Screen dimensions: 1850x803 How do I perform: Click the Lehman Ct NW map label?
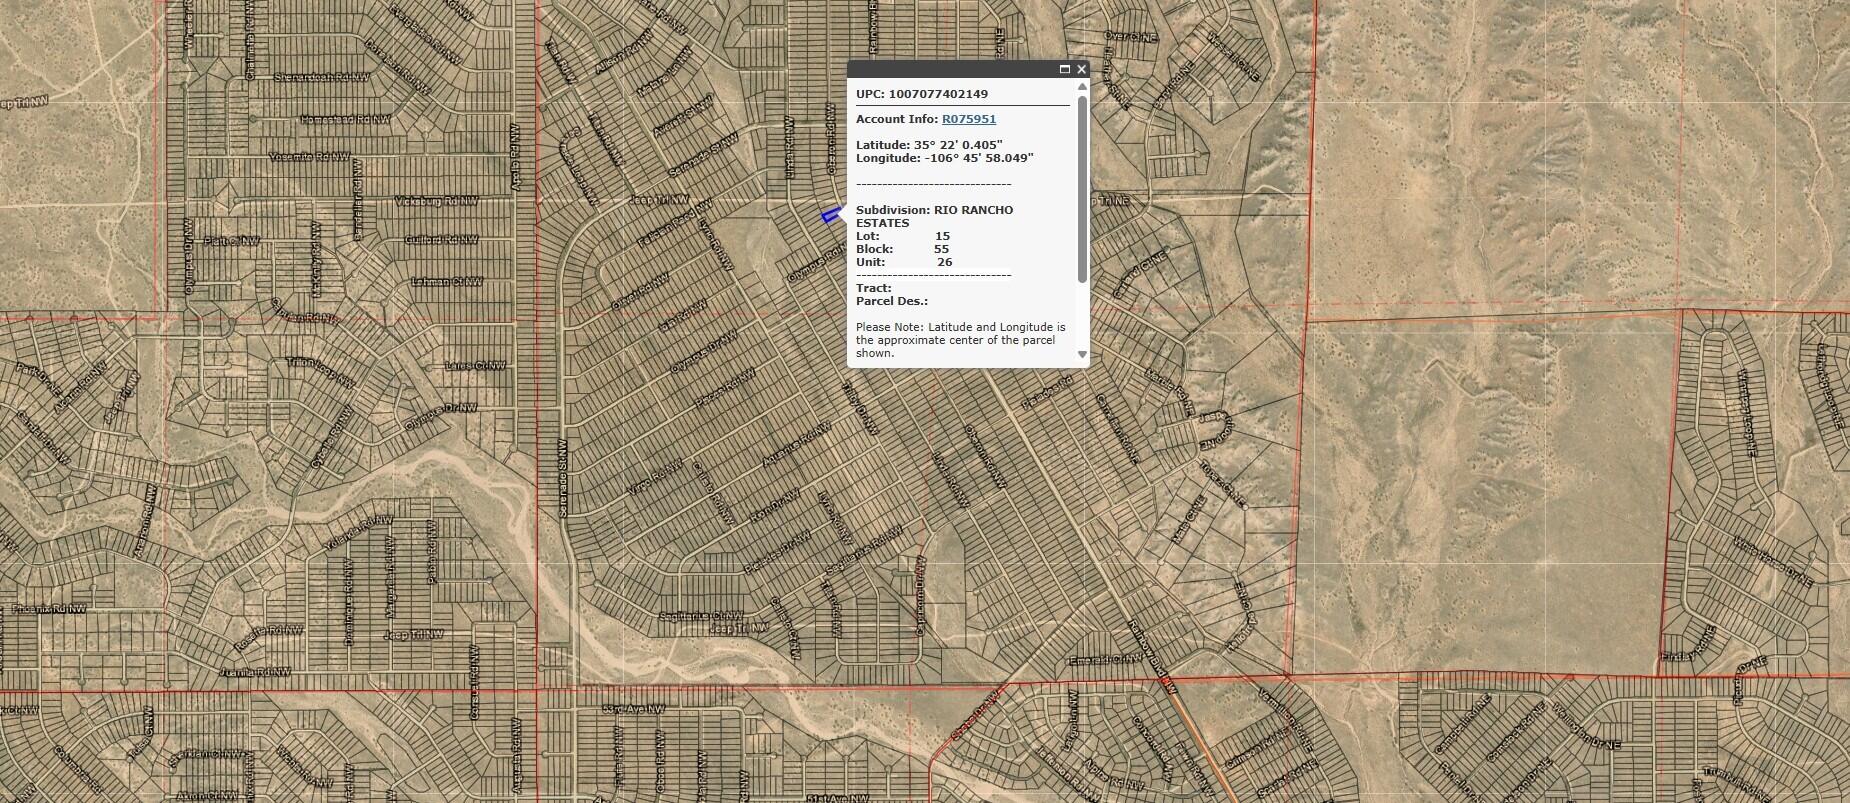click(x=447, y=282)
